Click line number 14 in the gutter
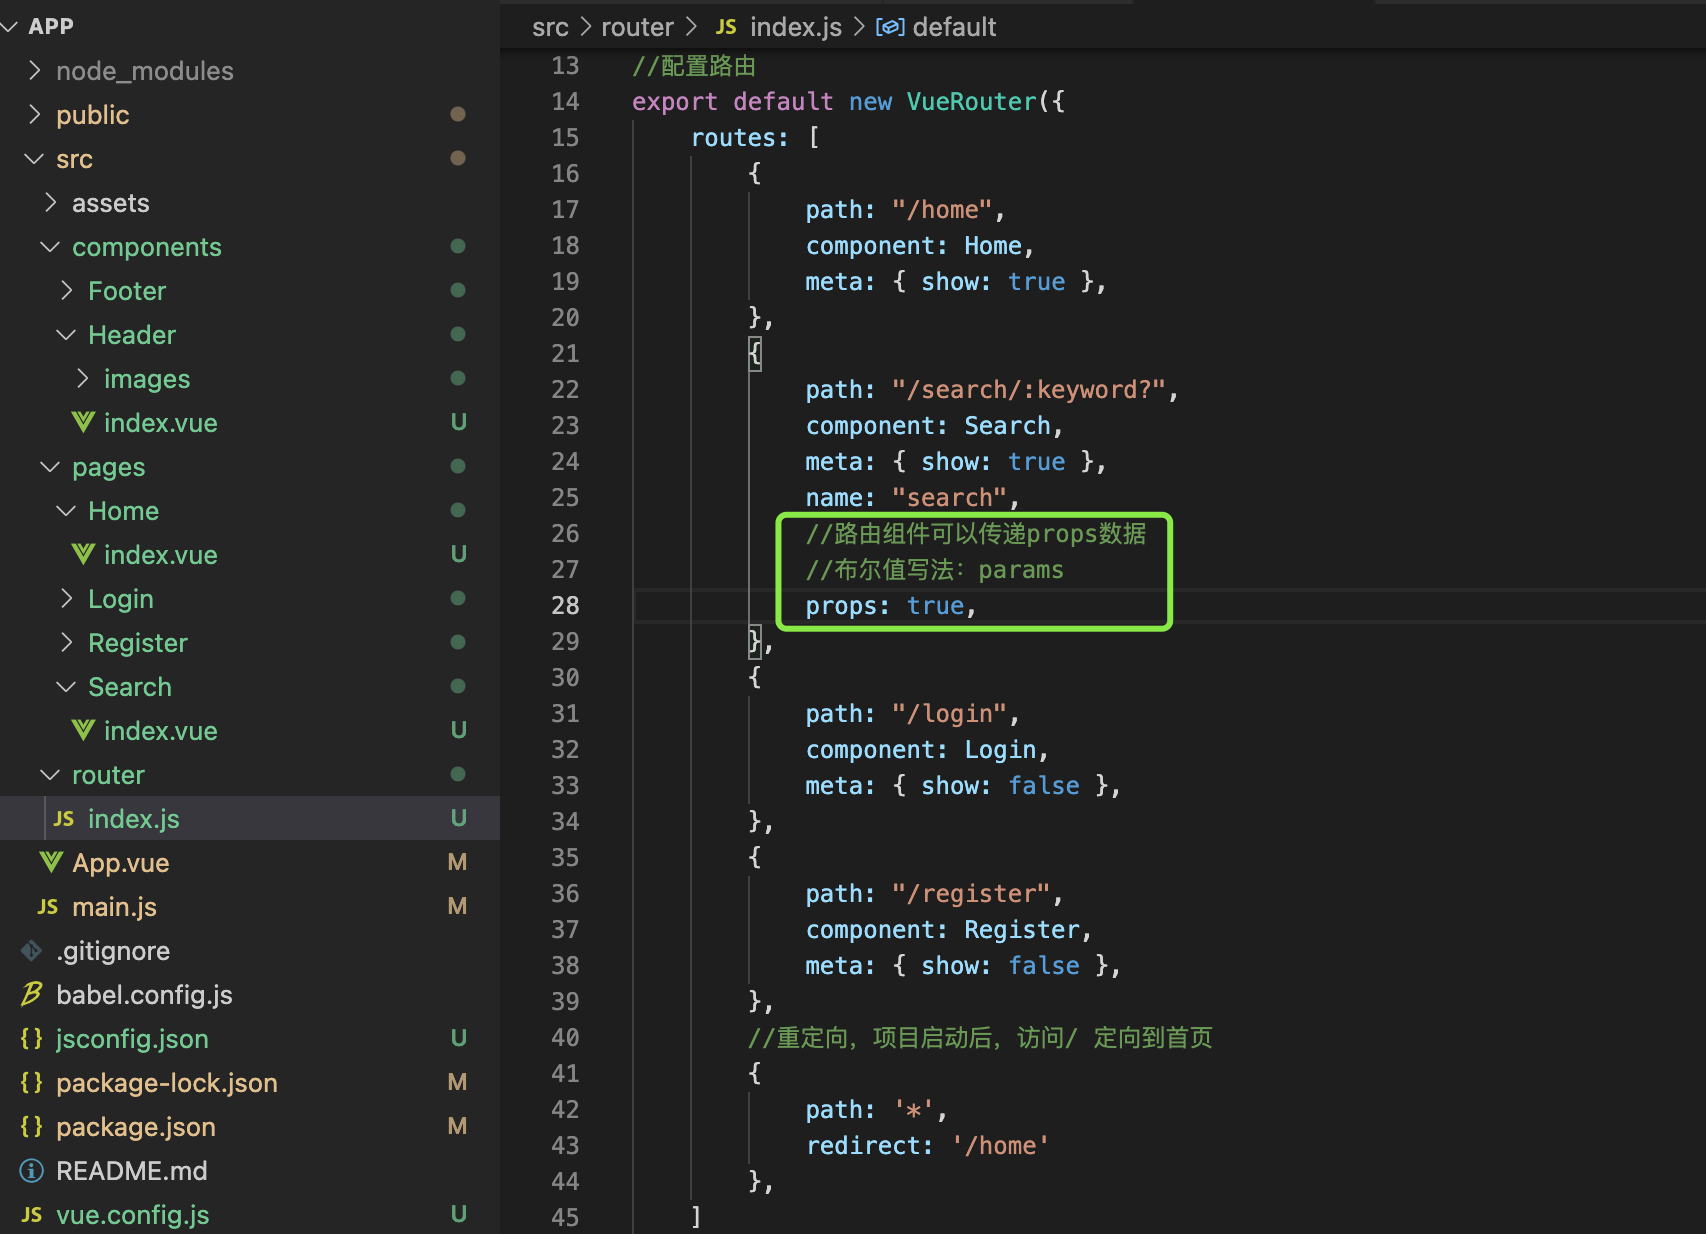1706x1234 pixels. (565, 102)
